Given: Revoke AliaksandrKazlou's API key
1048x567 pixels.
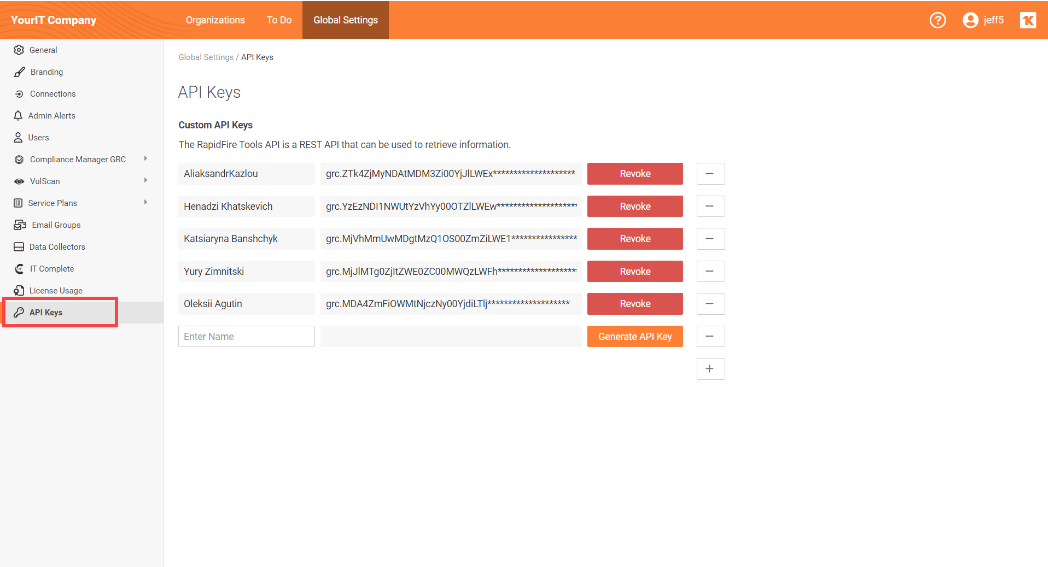Looking at the screenshot, I should [635, 174].
